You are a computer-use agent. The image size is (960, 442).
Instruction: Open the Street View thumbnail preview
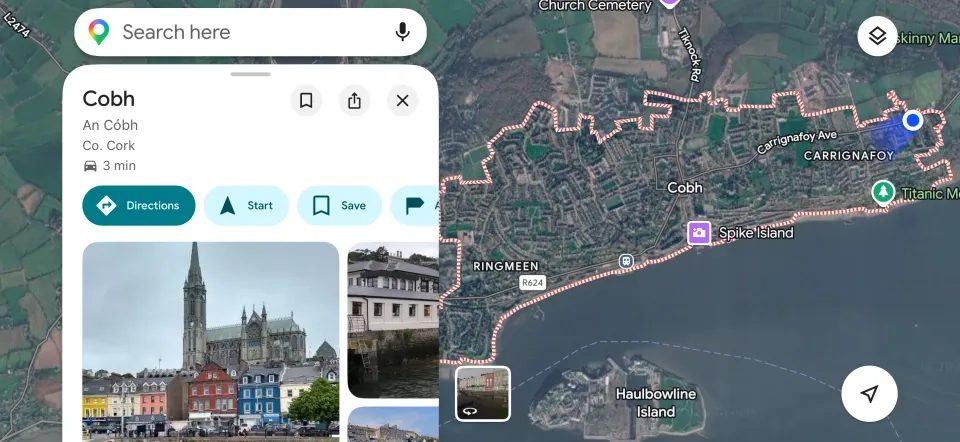[483, 393]
